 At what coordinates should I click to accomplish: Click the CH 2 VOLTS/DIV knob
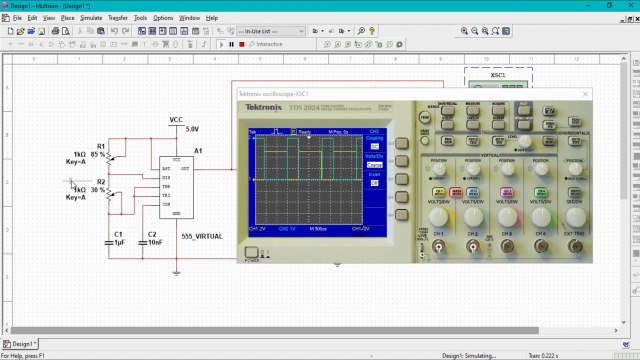click(473, 217)
